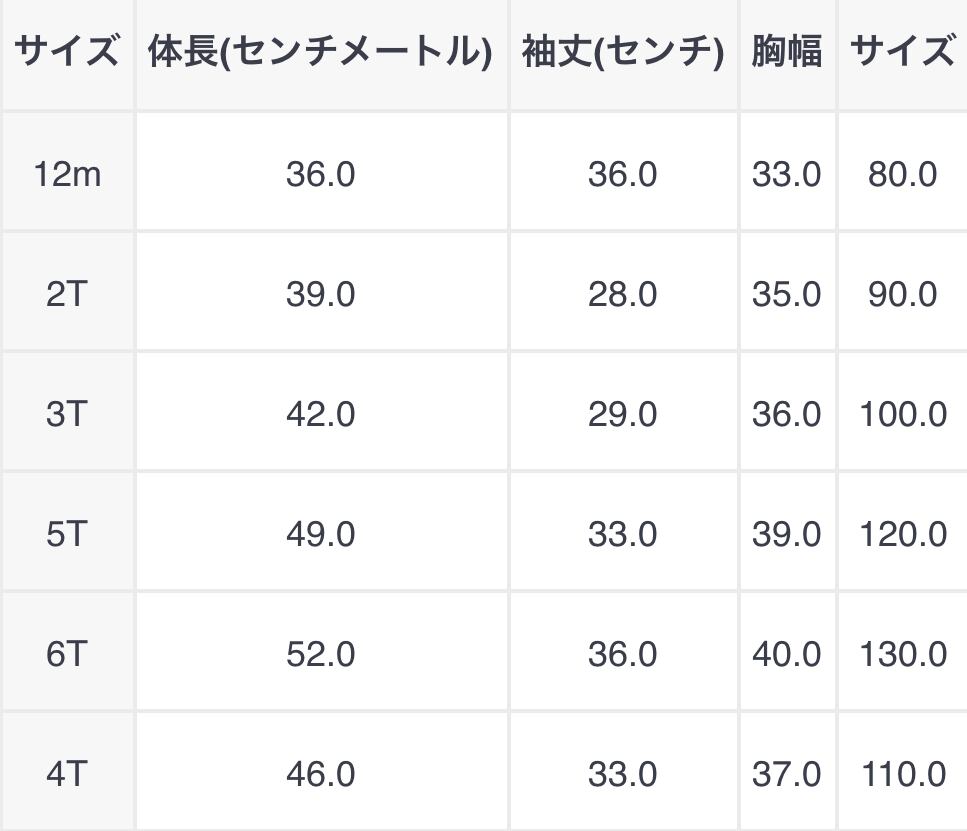Click the 110.0 size value cell

point(902,774)
